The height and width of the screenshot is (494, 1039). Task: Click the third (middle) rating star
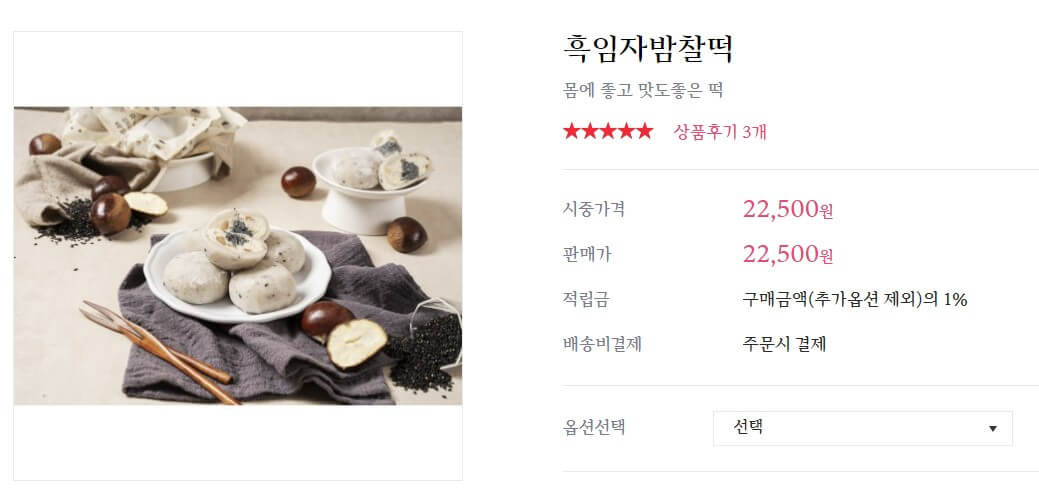[608, 131]
